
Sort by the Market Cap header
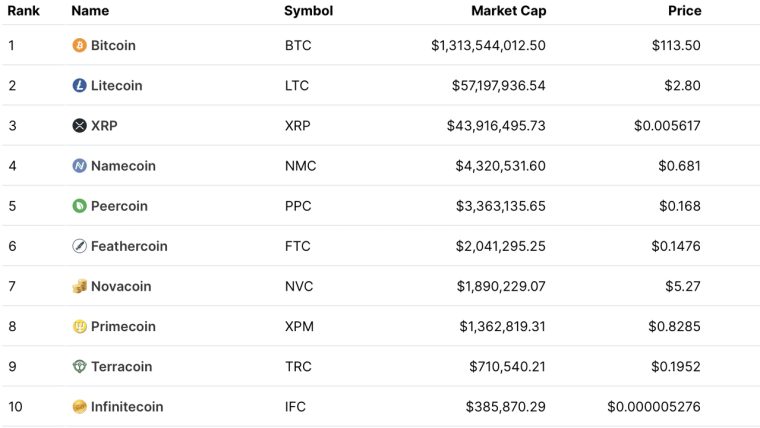coord(508,11)
